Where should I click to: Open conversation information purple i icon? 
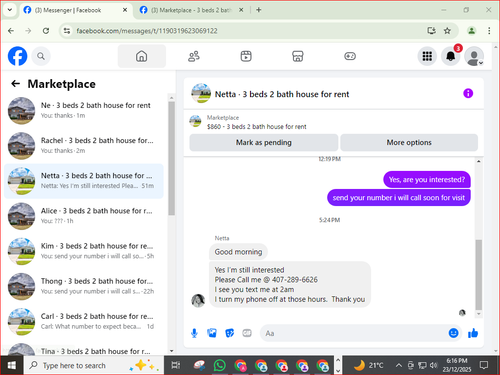click(468, 93)
